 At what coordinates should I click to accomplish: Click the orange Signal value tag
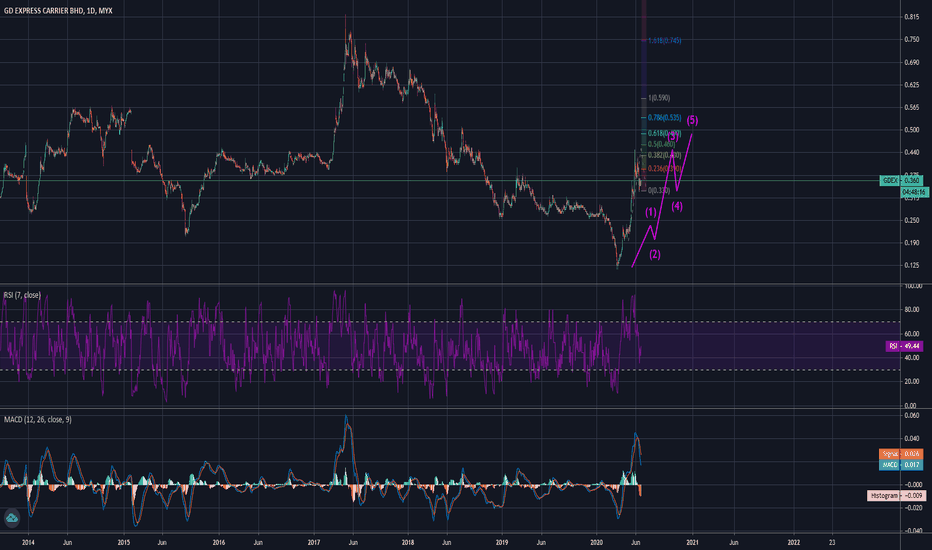point(901,454)
